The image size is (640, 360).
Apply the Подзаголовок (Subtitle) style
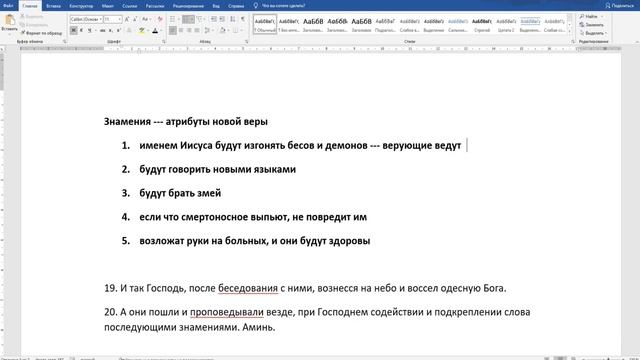[385, 24]
